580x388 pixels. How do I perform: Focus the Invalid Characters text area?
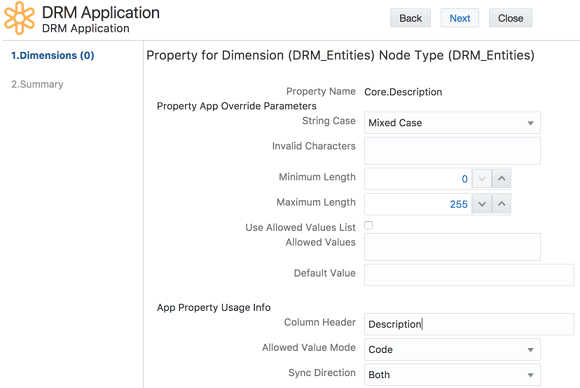[x=452, y=151]
